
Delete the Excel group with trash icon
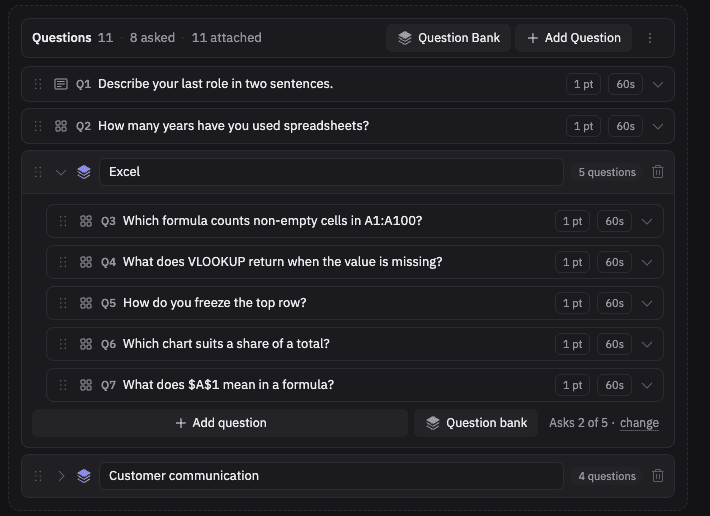pyautogui.click(x=658, y=172)
